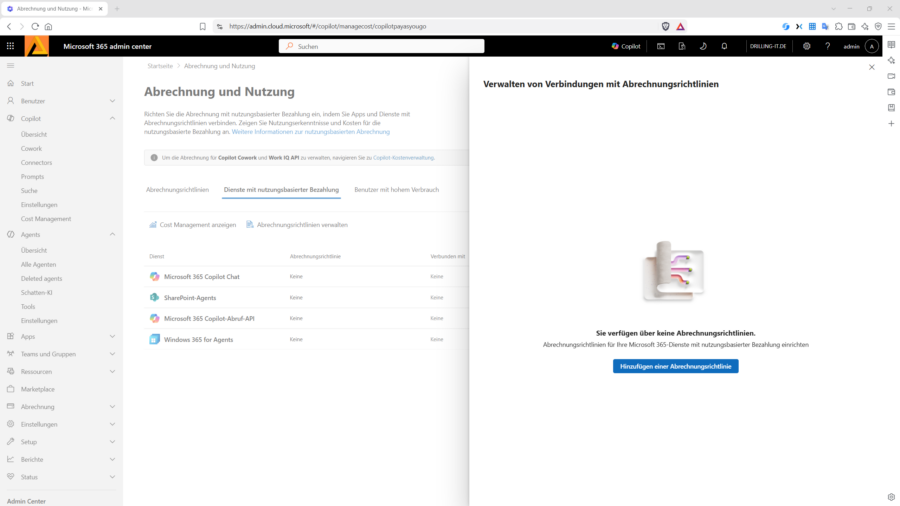Viewport: 900px width, 506px height.
Task: Open Cloud Shell icon in header
Action: 661,46
